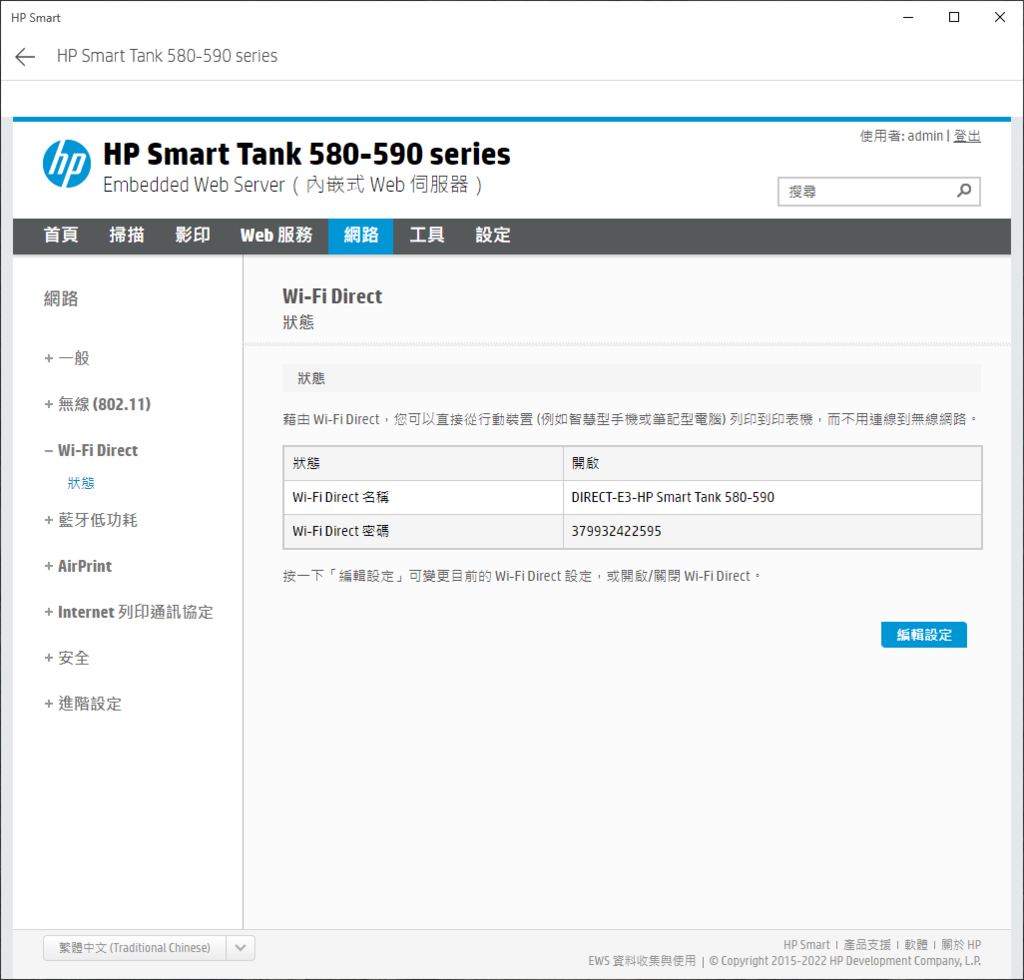Close the HP Smart window
Screen dimensions: 1024x980
tap(999, 18)
